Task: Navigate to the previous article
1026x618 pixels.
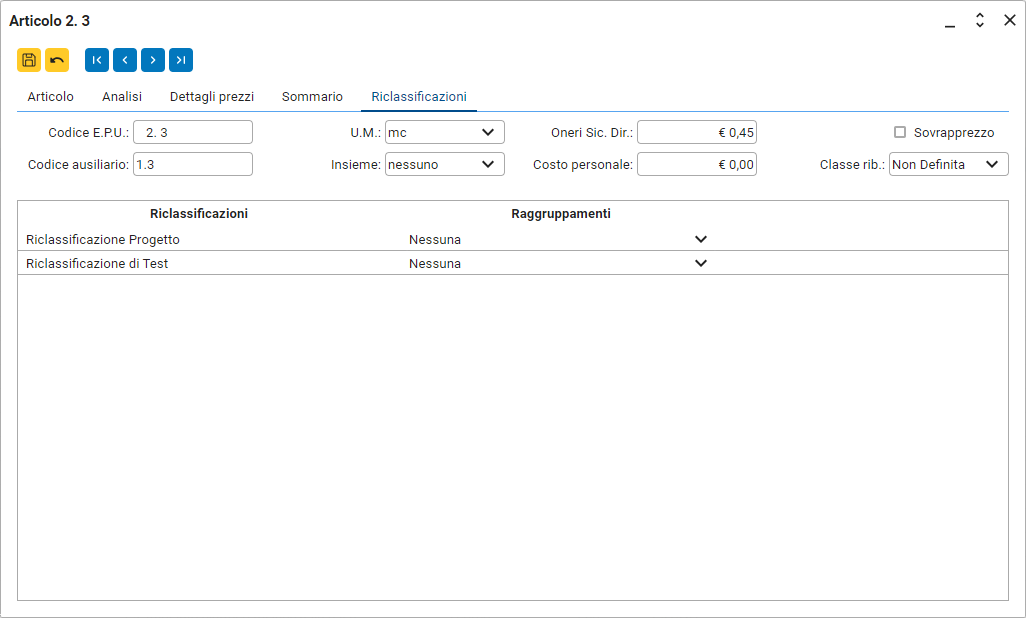Action: click(125, 60)
